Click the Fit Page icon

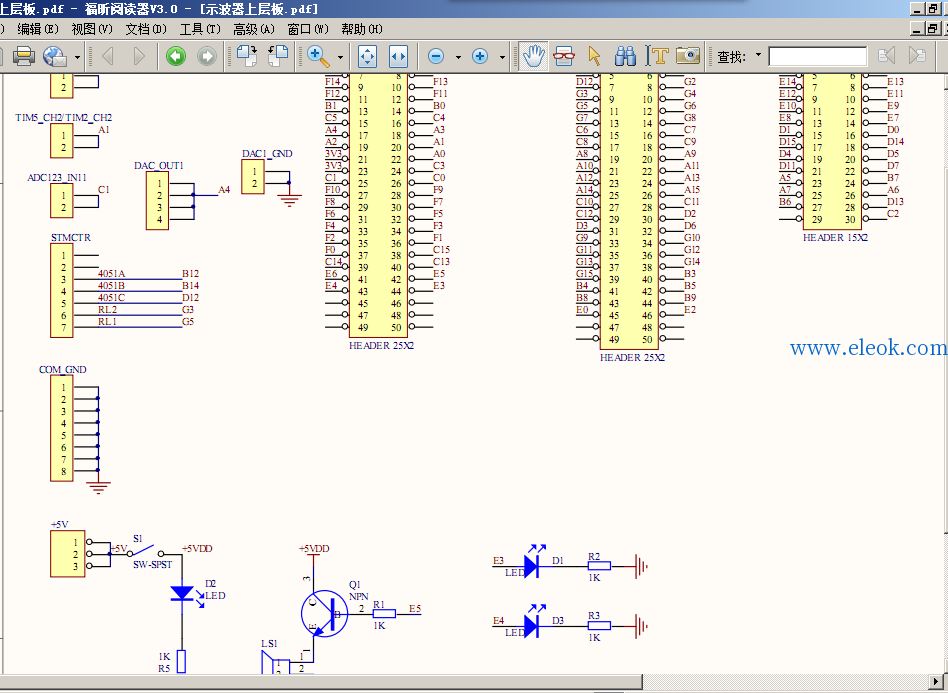point(368,56)
